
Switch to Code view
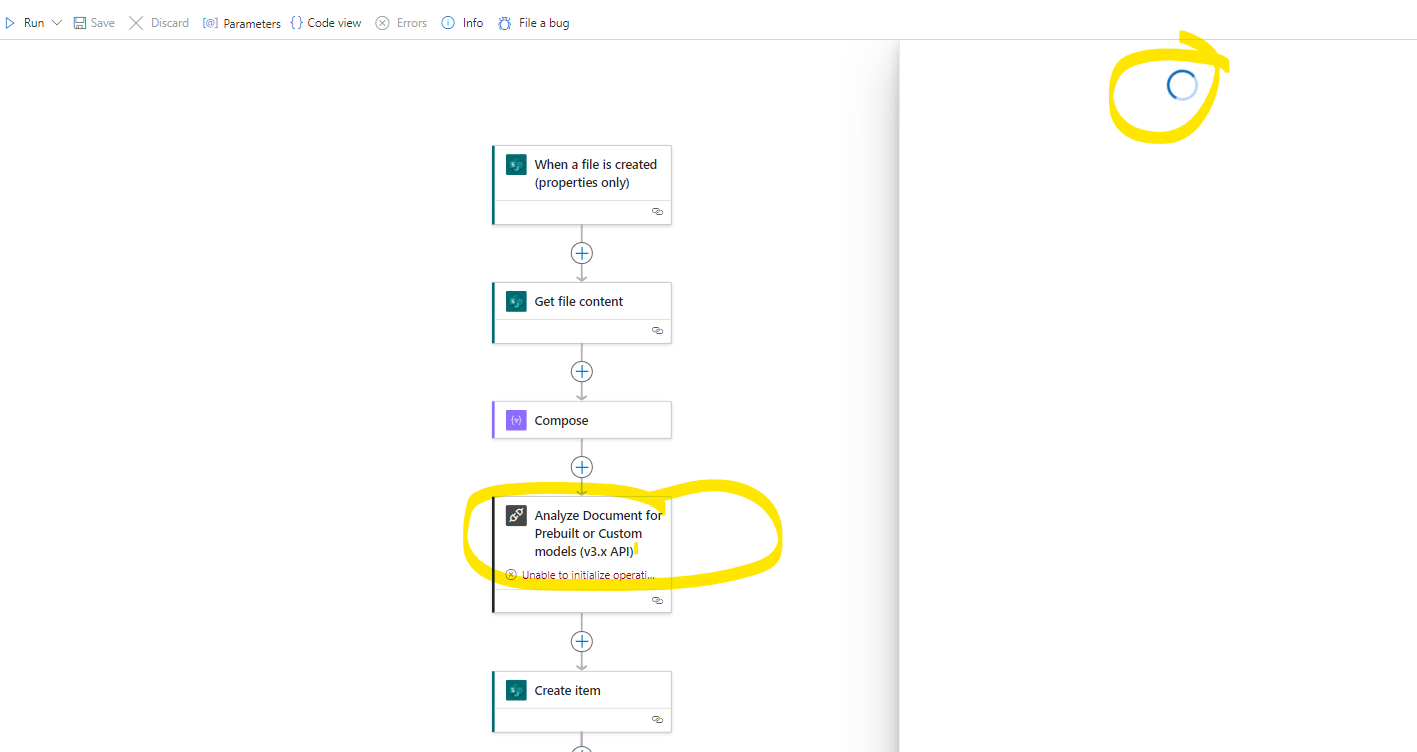coord(325,22)
